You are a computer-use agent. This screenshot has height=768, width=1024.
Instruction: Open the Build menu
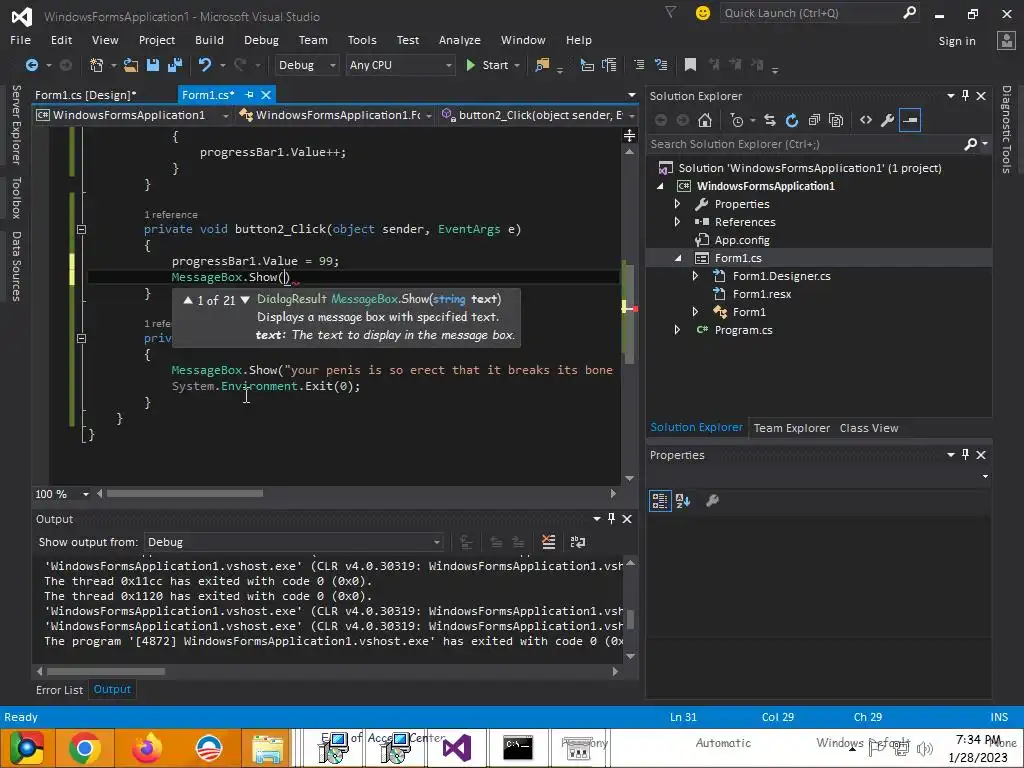[209, 40]
